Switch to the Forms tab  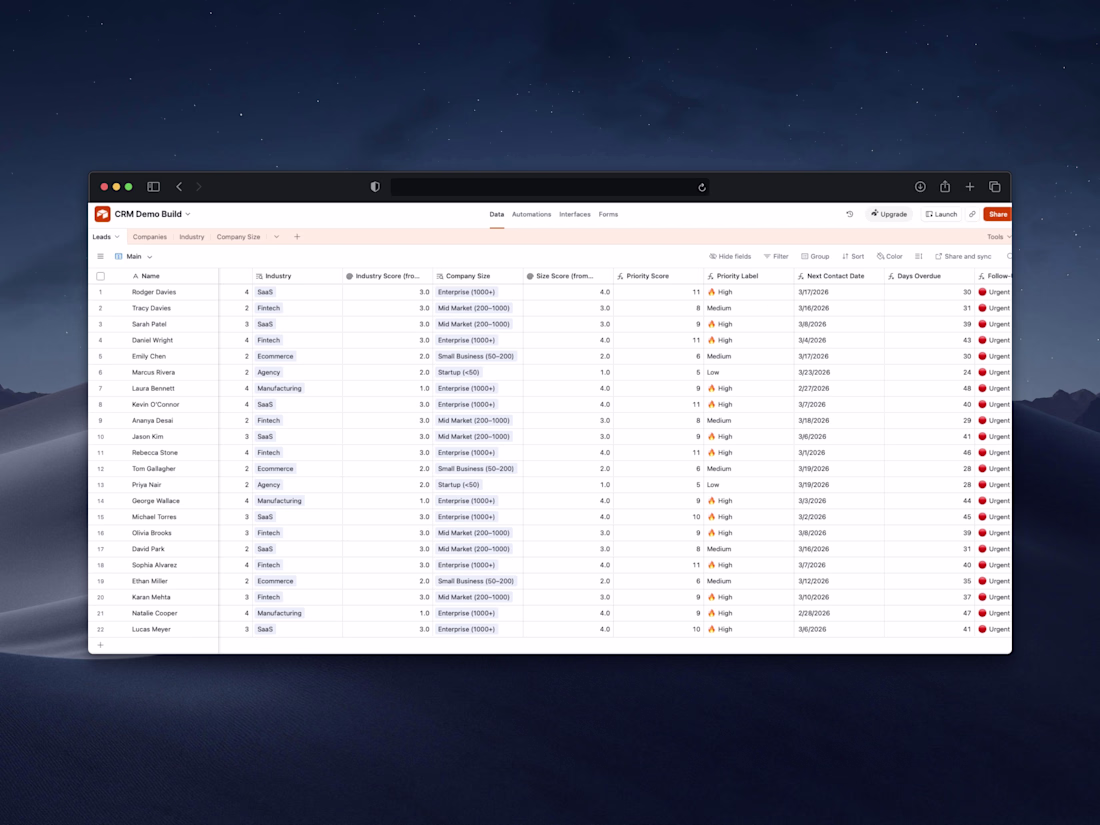tap(608, 214)
